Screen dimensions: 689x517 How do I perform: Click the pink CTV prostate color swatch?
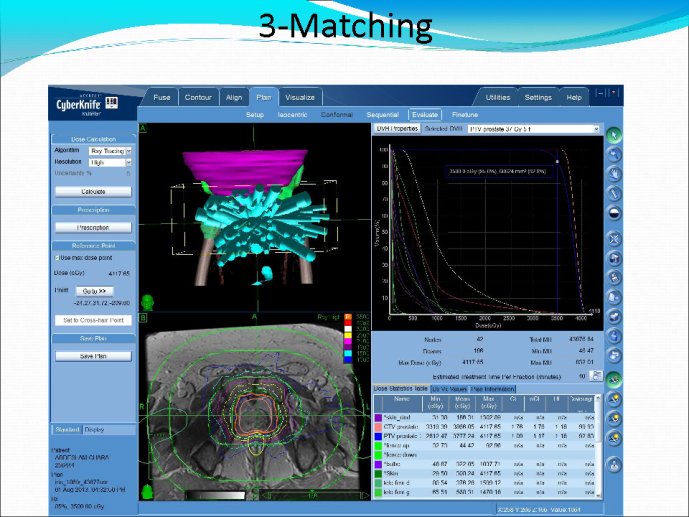click(378, 427)
